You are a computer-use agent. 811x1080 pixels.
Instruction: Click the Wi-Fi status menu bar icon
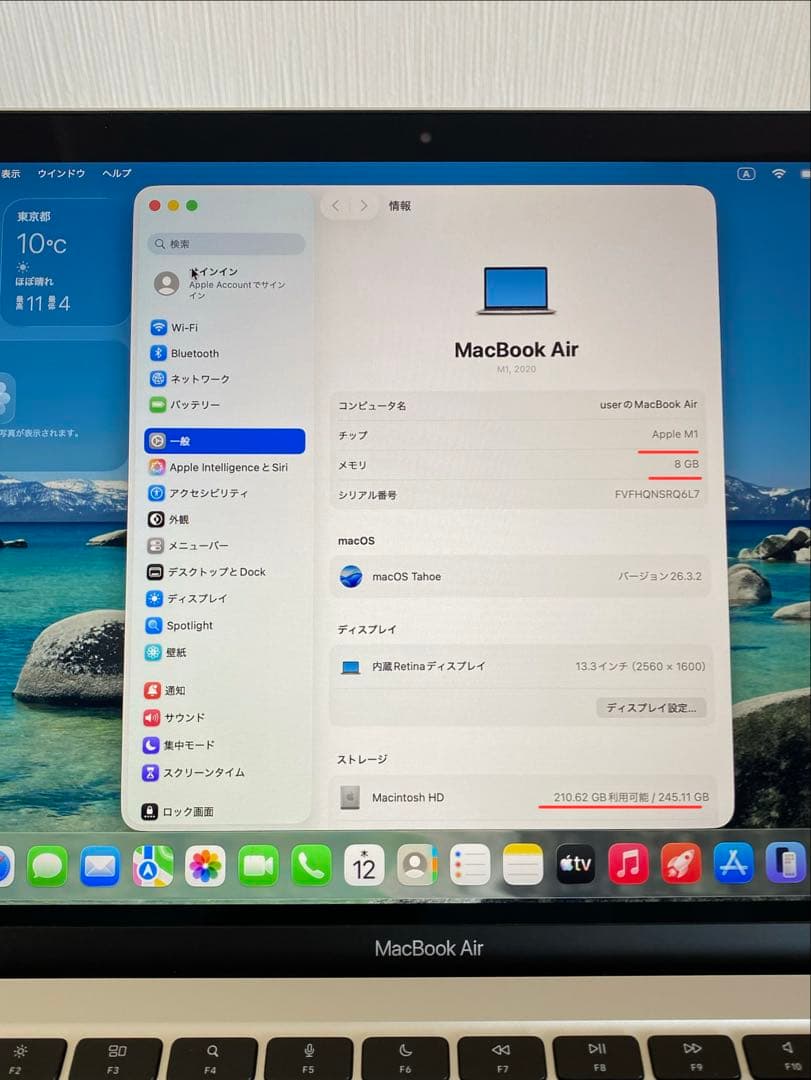coord(779,174)
